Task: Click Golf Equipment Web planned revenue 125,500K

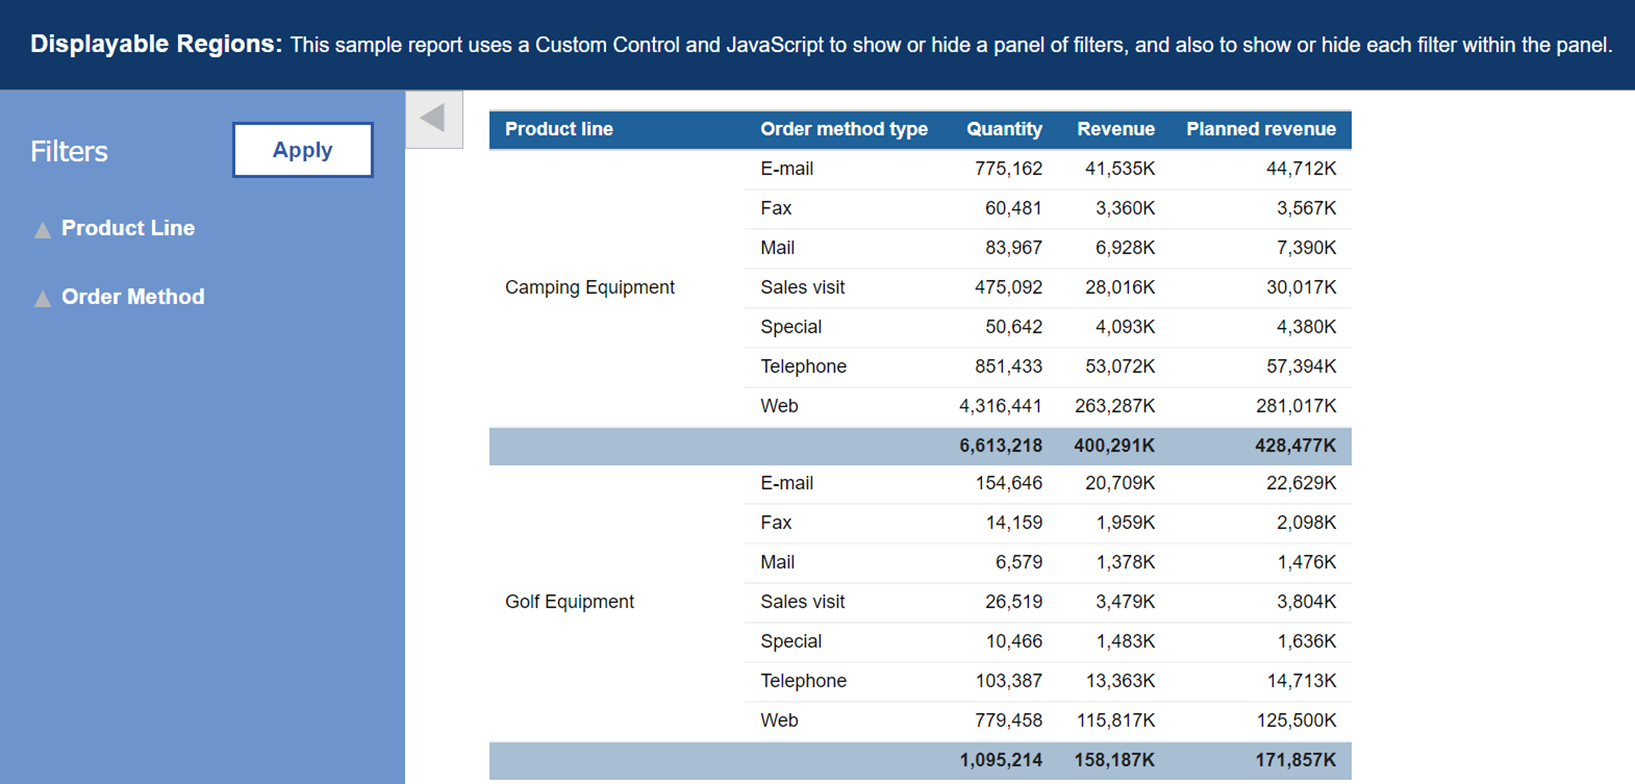Action: pyautogui.click(x=1296, y=720)
